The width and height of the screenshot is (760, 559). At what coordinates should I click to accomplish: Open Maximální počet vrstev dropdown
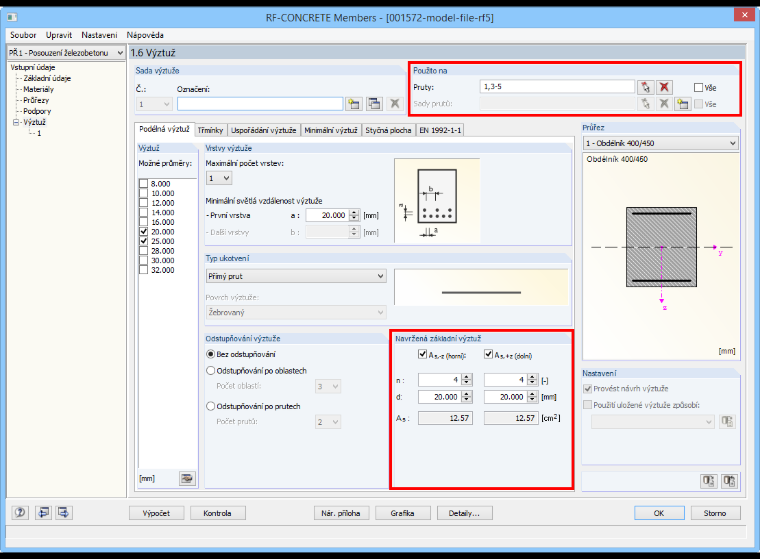coord(219,178)
